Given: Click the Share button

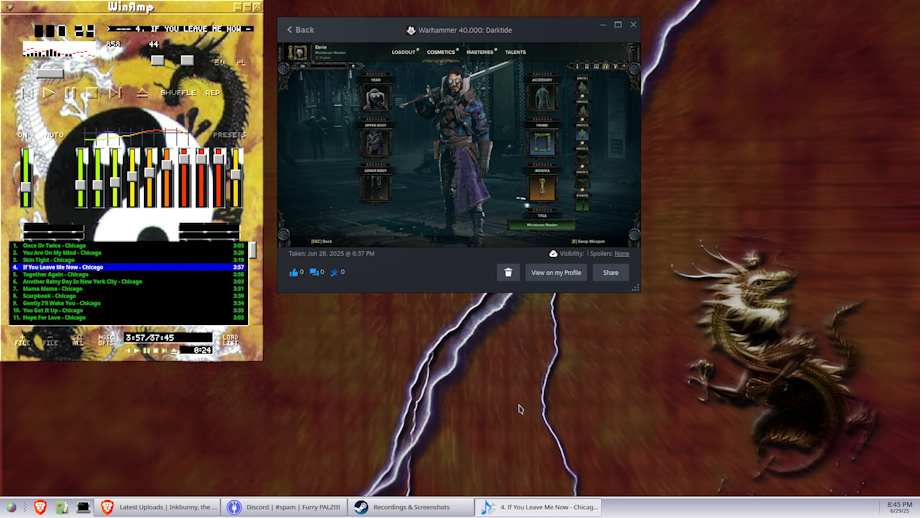Looking at the screenshot, I should point(610,272).
